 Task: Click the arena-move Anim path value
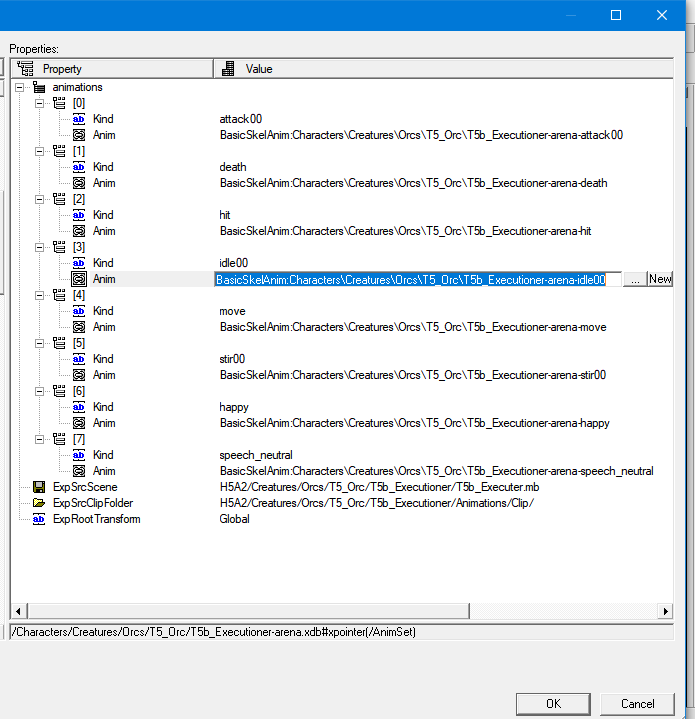click(413, 327)
